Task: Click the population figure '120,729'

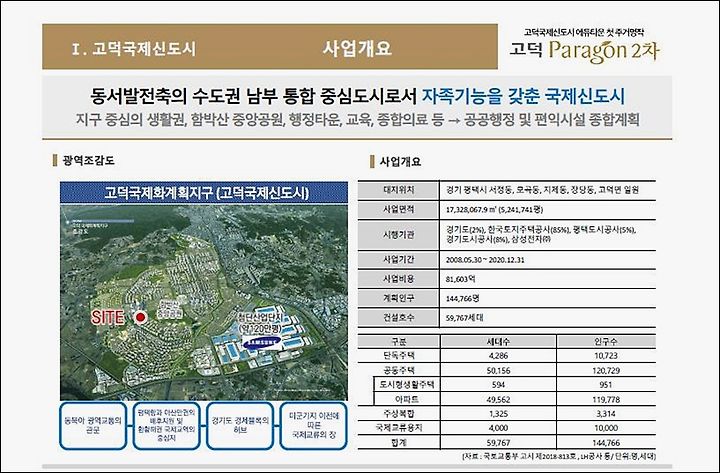Action: pos(606,370)
